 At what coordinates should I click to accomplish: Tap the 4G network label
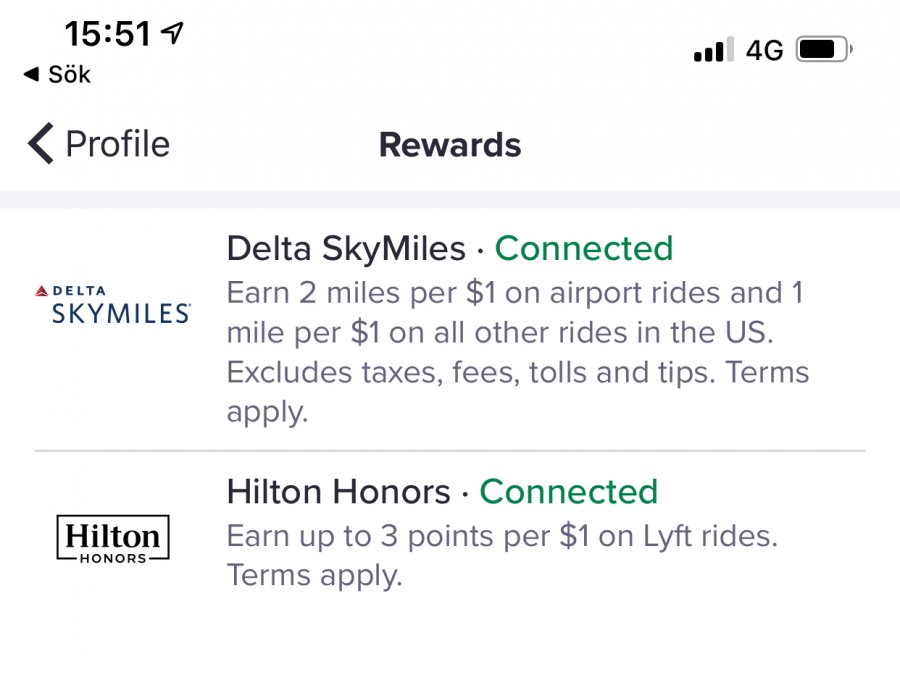[x=765, y=50]
